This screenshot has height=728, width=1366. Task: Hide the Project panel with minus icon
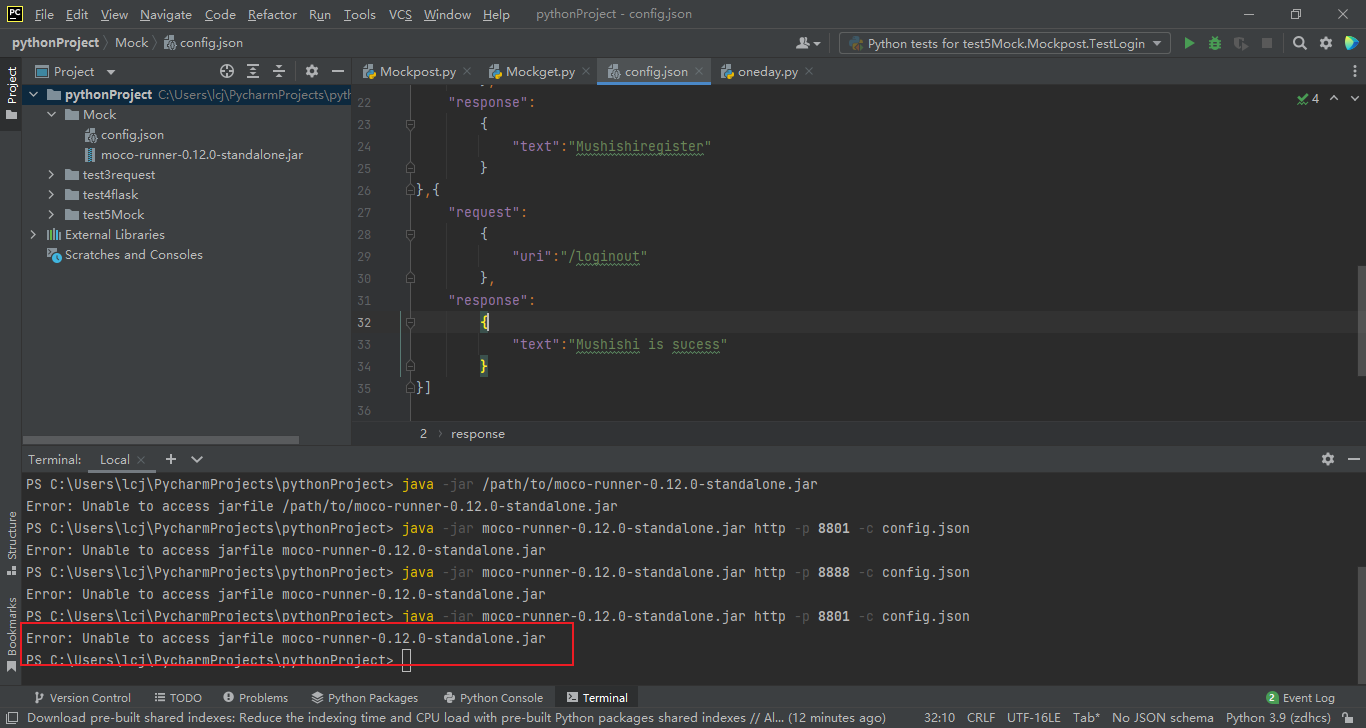337,71
